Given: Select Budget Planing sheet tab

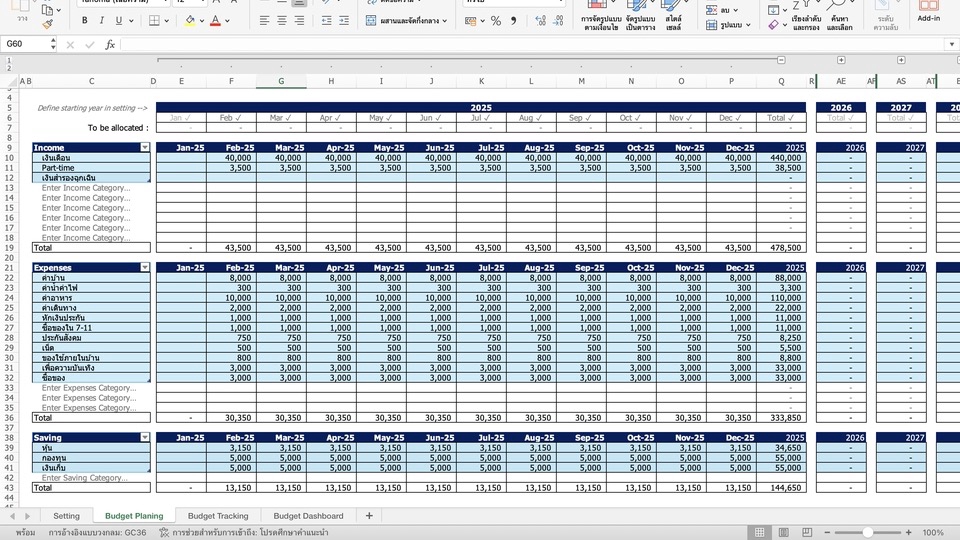Looking at the screenshot, I should click(x=134, y=516).
